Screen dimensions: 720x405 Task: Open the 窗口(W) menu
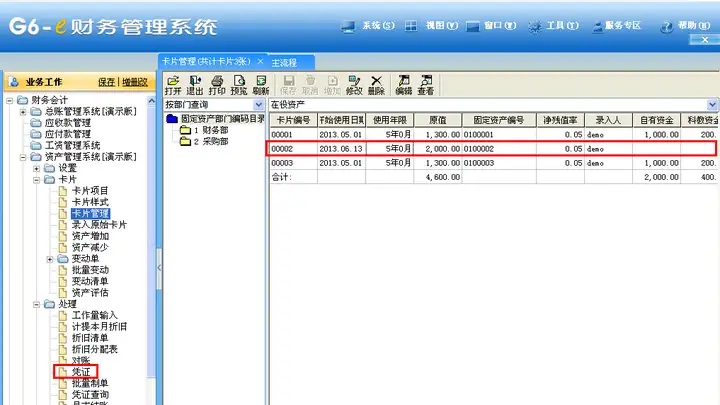(491, 26)
